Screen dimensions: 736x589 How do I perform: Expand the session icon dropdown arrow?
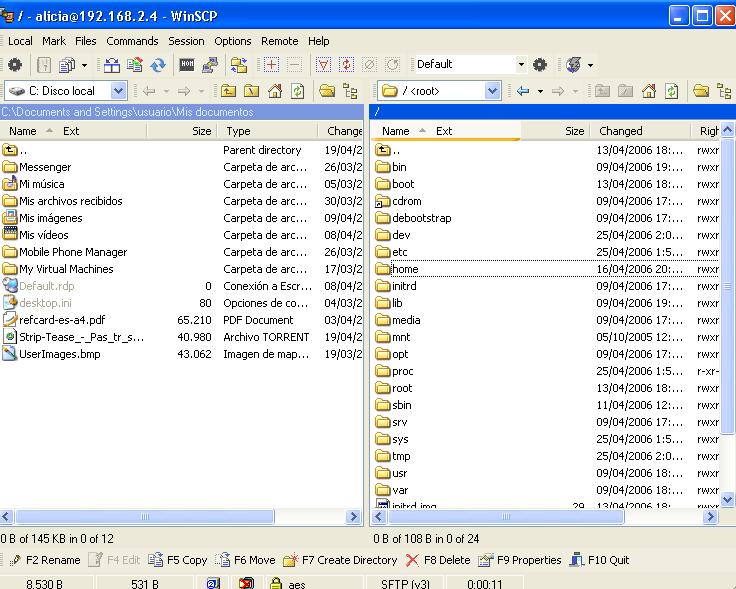point(590,65)
